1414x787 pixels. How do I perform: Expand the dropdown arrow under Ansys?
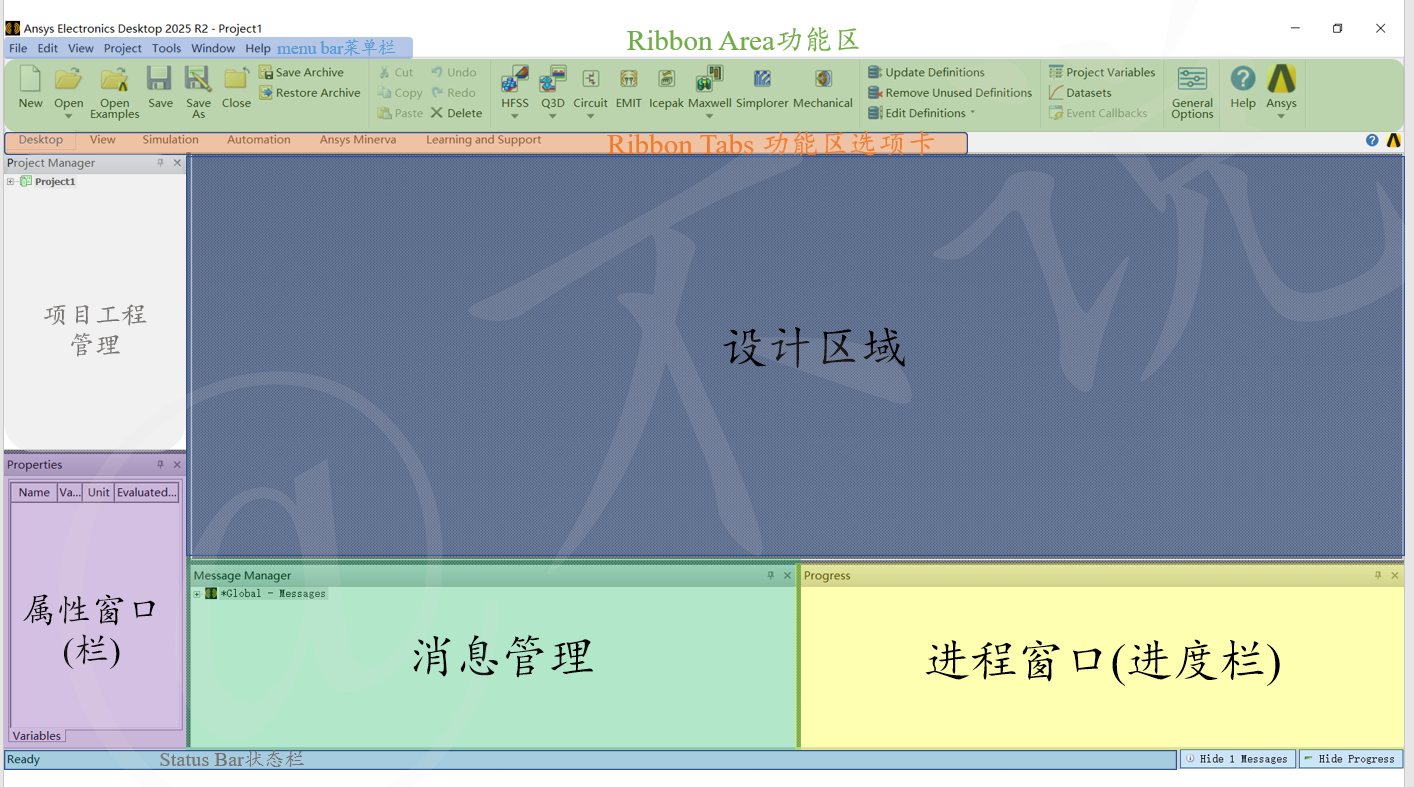(x=1281, y=116)
